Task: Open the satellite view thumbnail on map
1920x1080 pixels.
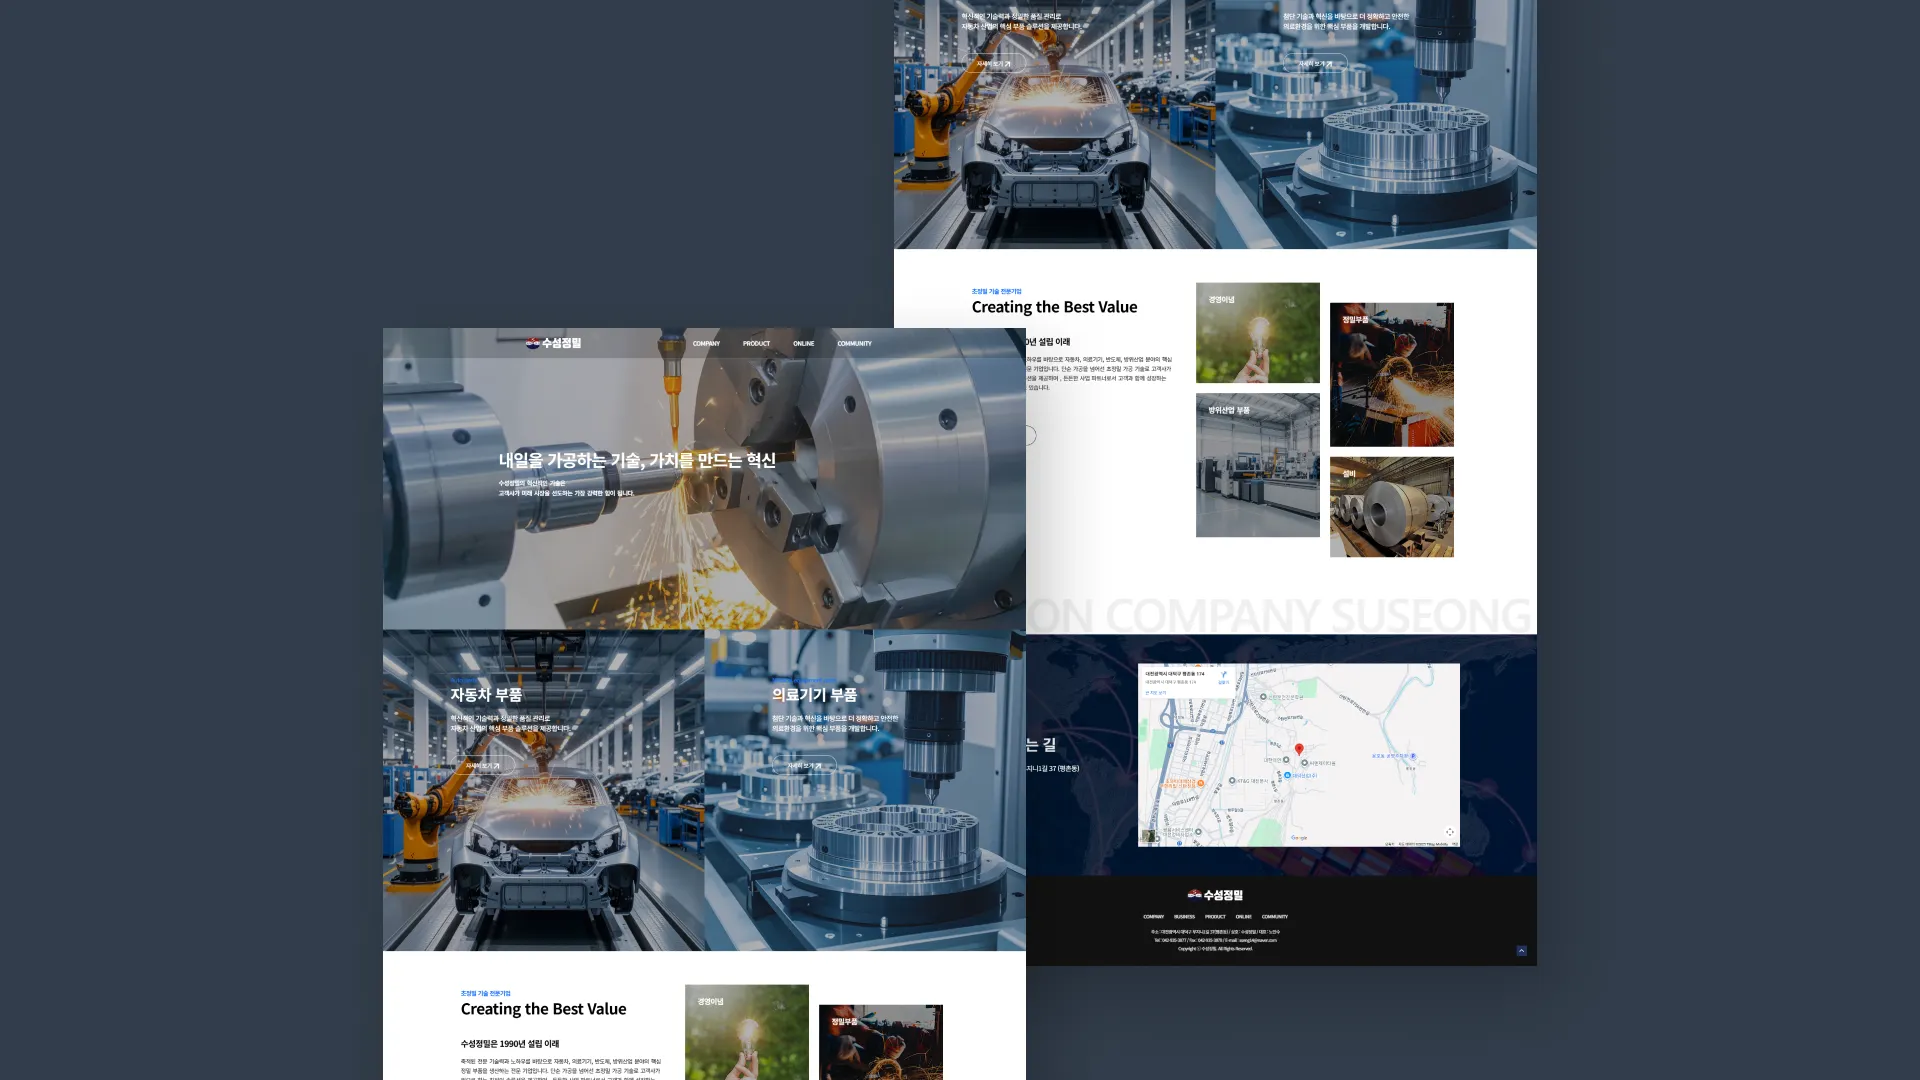Action: click(1149, 836)
